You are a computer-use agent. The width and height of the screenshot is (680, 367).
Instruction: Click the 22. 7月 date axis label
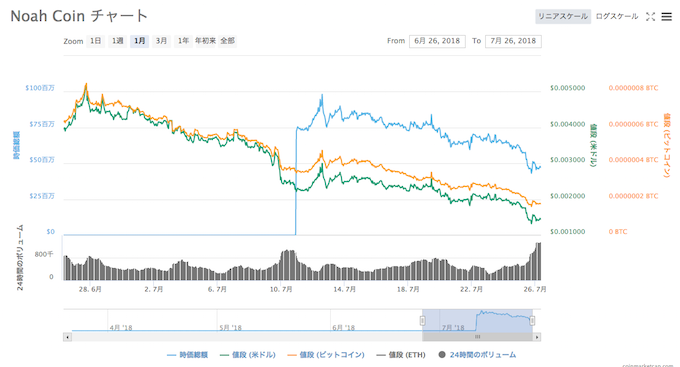471,289
